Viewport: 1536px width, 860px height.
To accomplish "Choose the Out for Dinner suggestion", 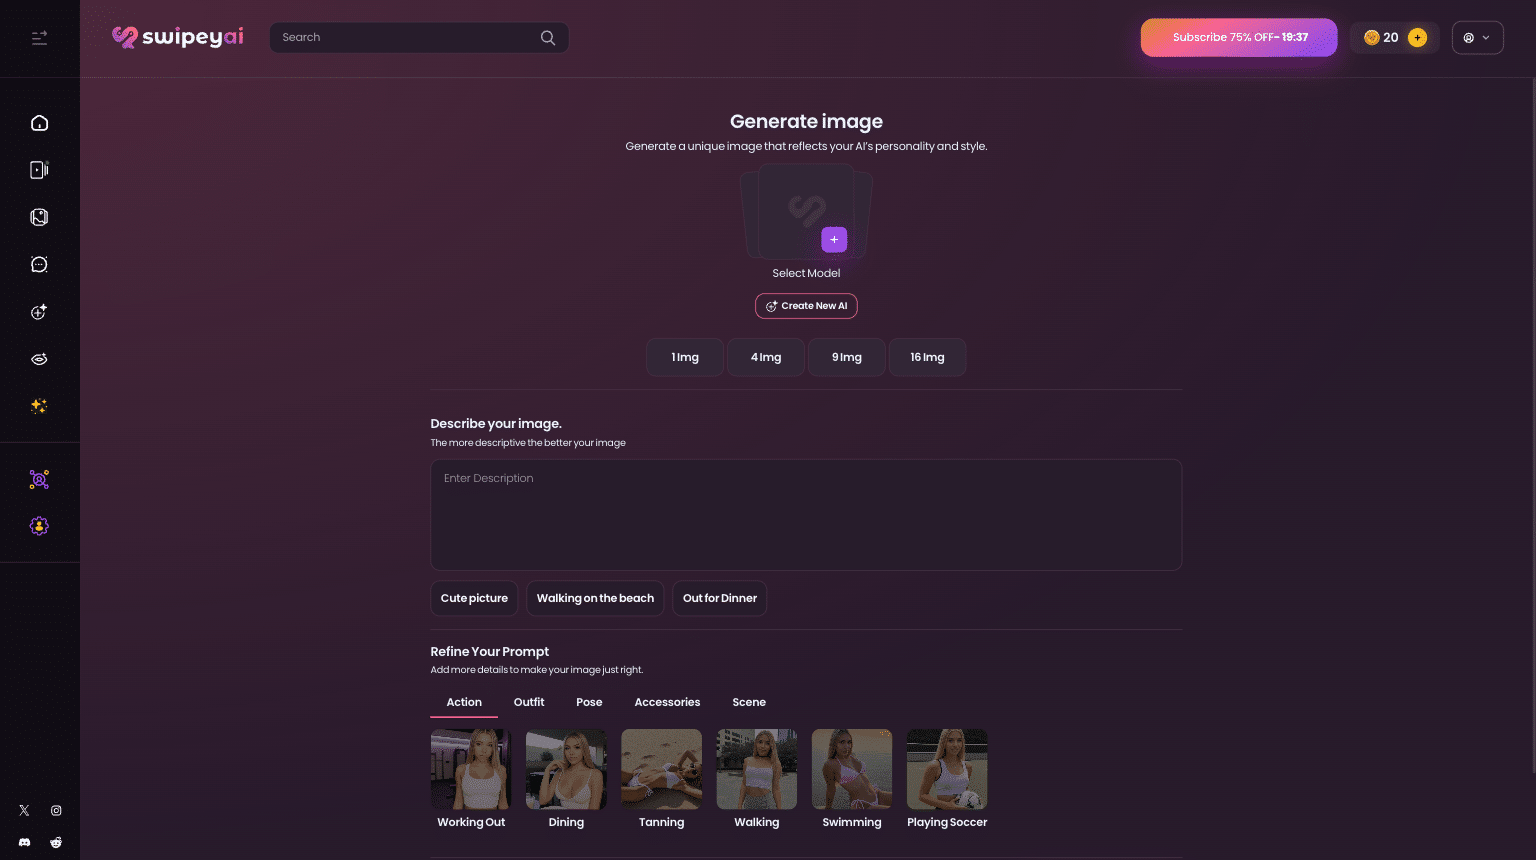I will point(720,598).
